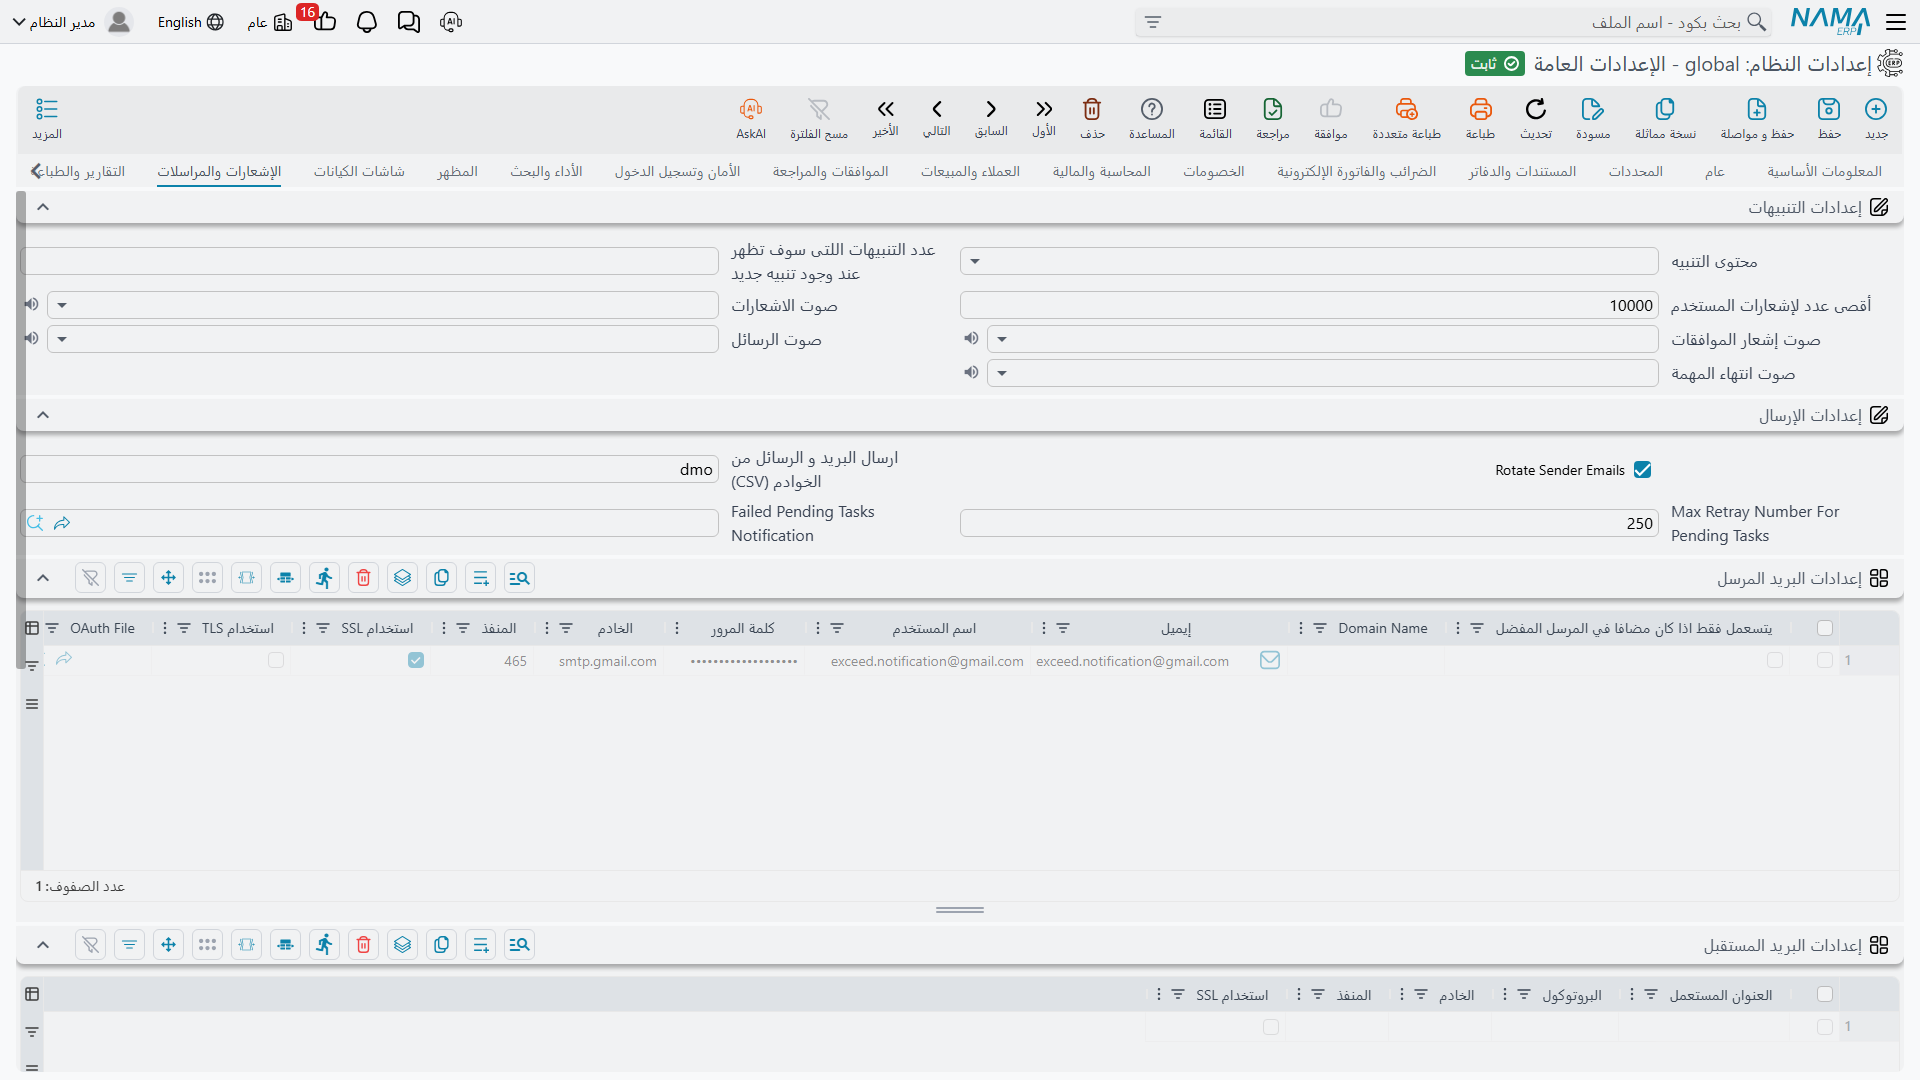Open the محتوى التنبيه dropdown
The height and width of the screenshot is (1080, 1920).
(x=975, y=262)
